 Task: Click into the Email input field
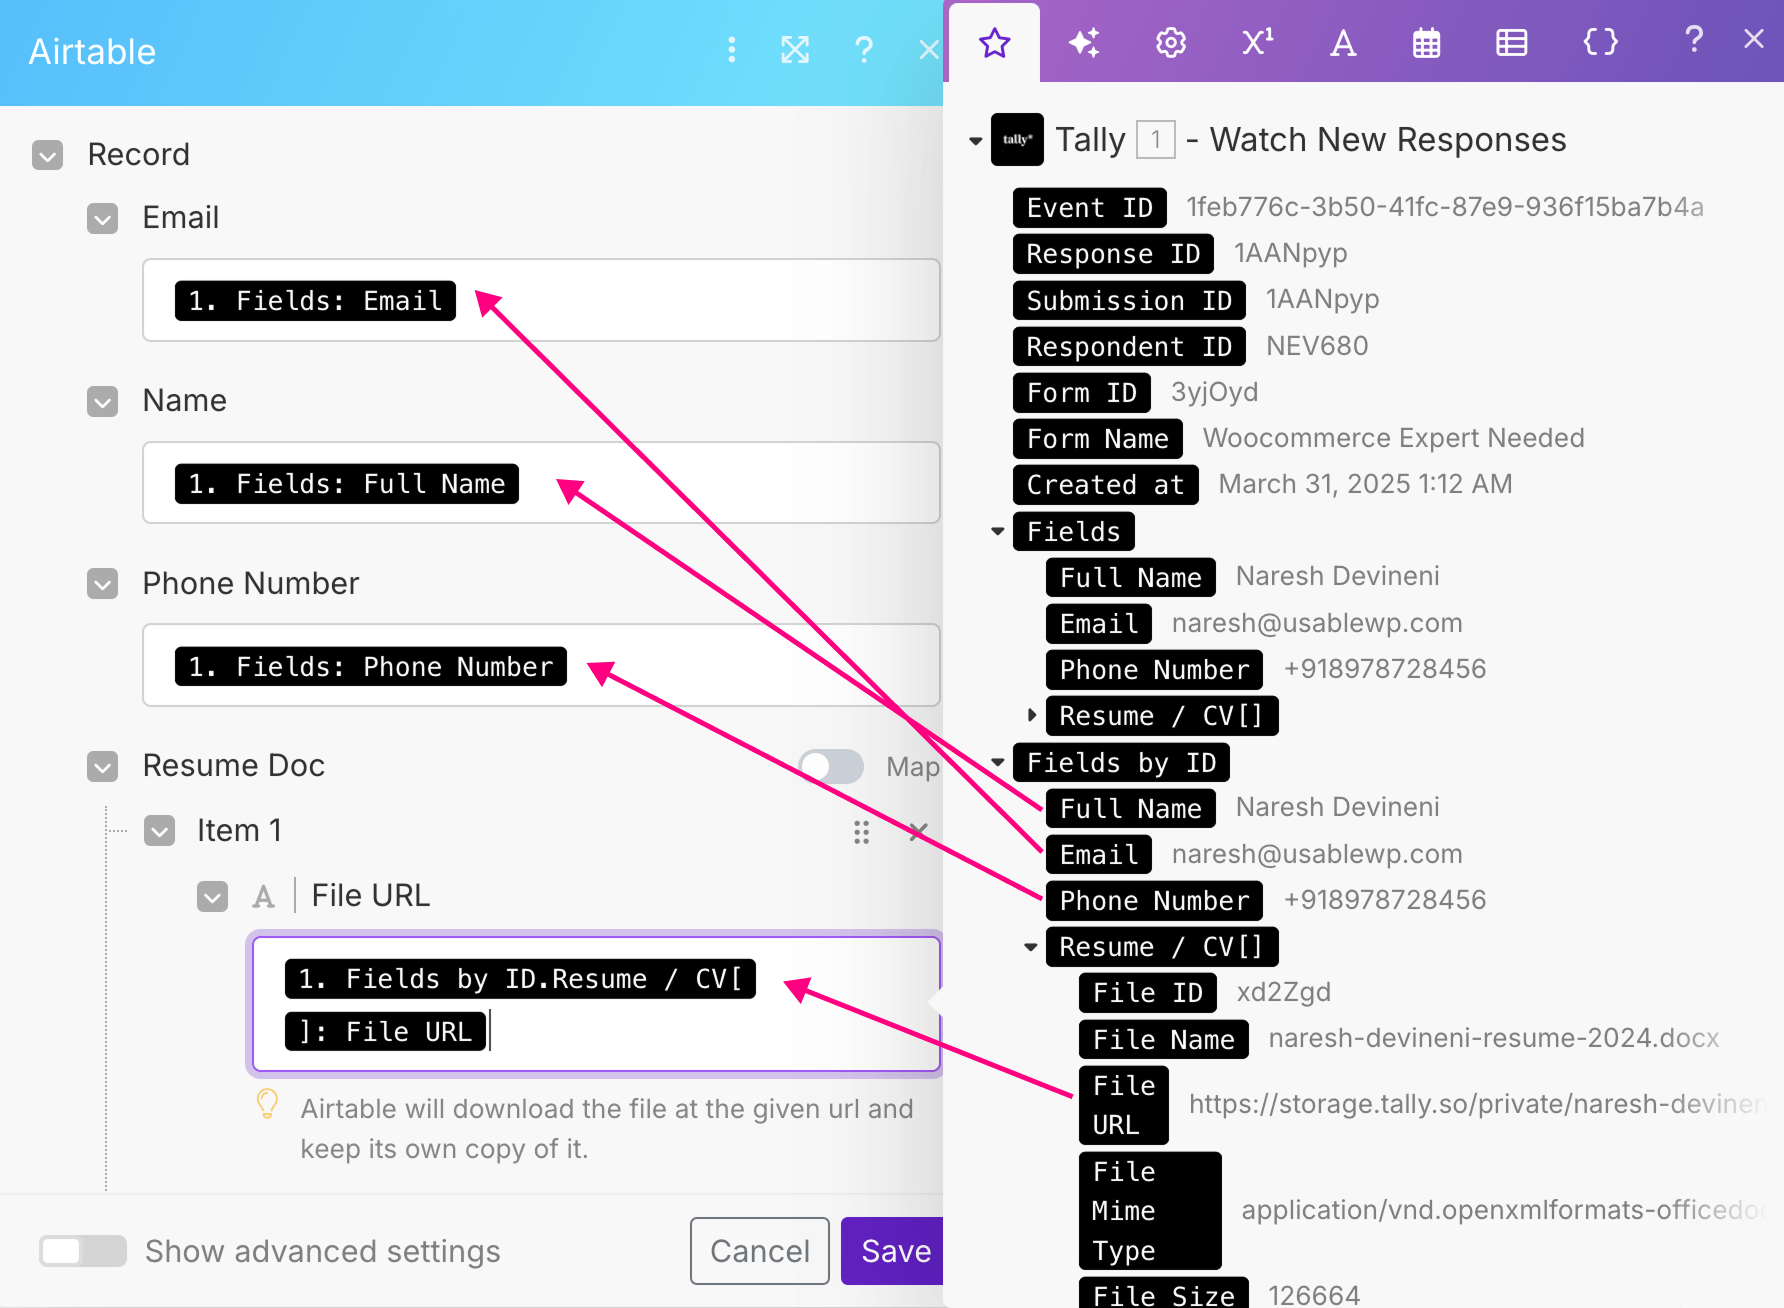pos(541,301)
